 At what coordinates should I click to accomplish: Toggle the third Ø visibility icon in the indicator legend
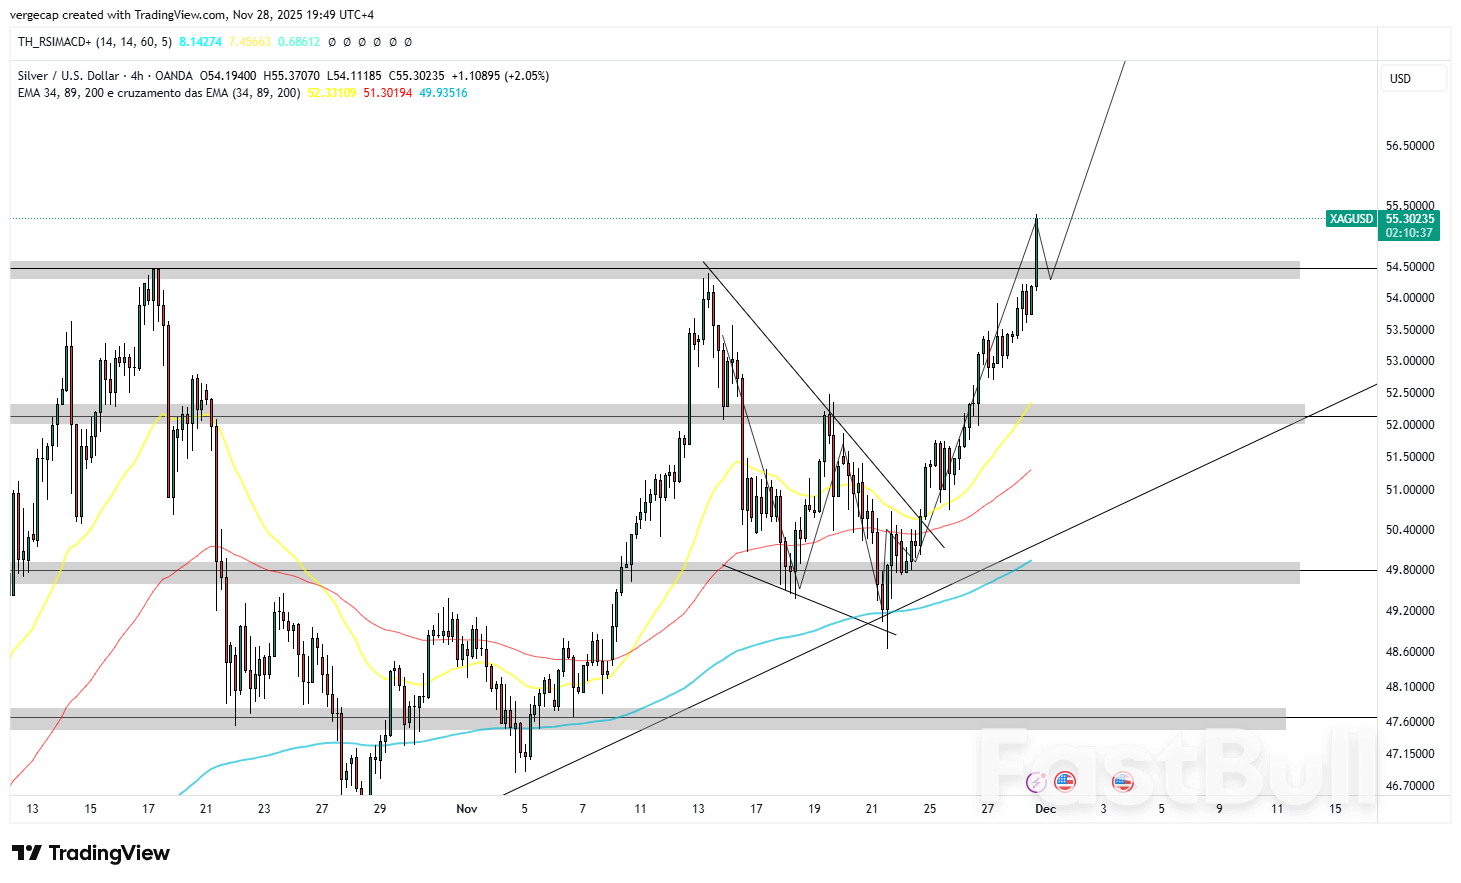[362, 42]
